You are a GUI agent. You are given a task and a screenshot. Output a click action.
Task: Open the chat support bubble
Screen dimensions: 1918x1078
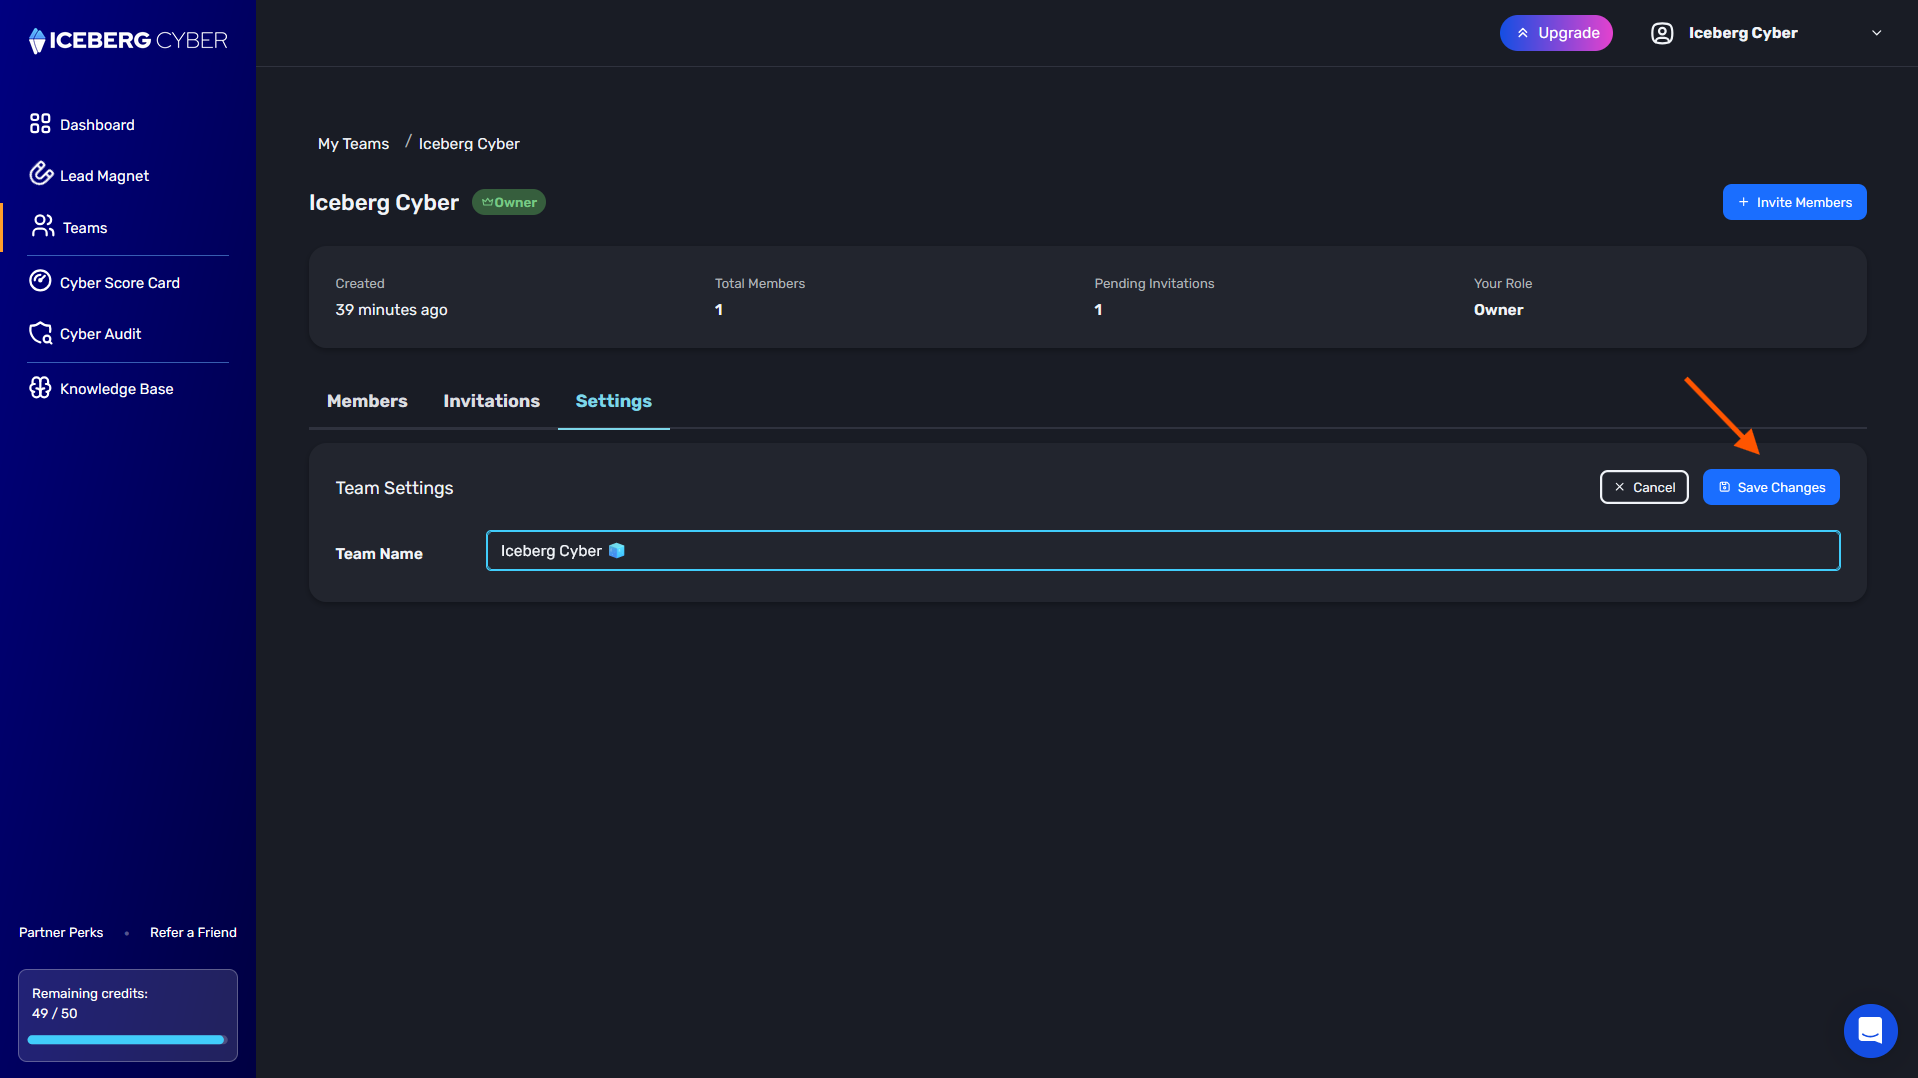[x=1870, y=1030]
